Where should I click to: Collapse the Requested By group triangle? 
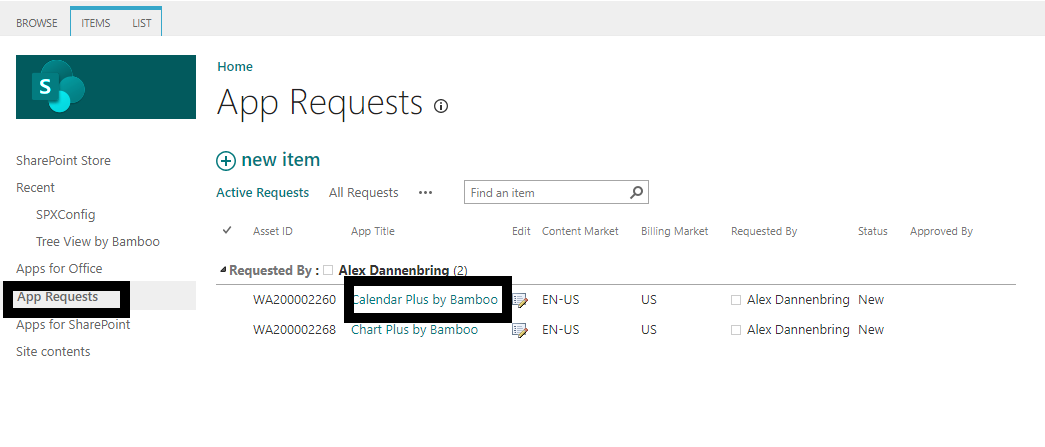coord(223,270)
